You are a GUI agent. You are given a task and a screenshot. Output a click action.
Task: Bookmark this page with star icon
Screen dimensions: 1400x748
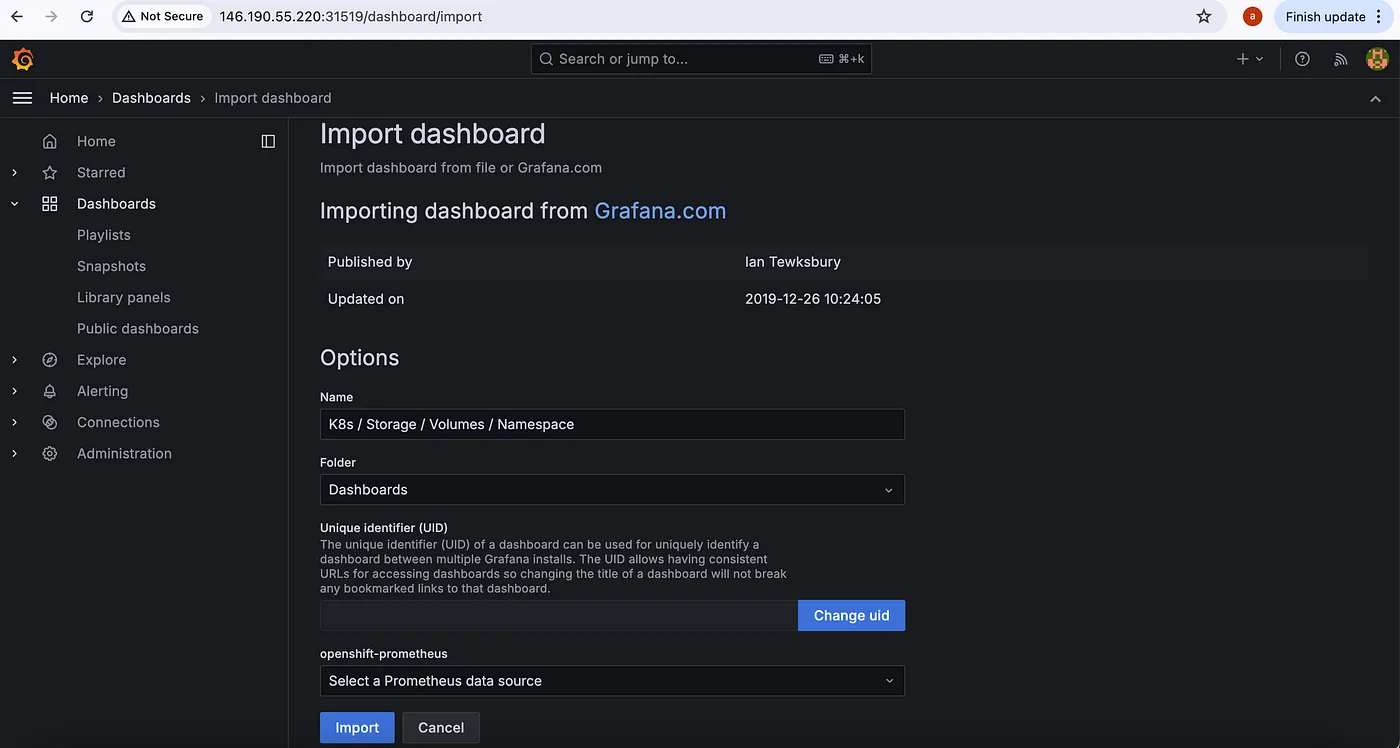click(1204, 16)
